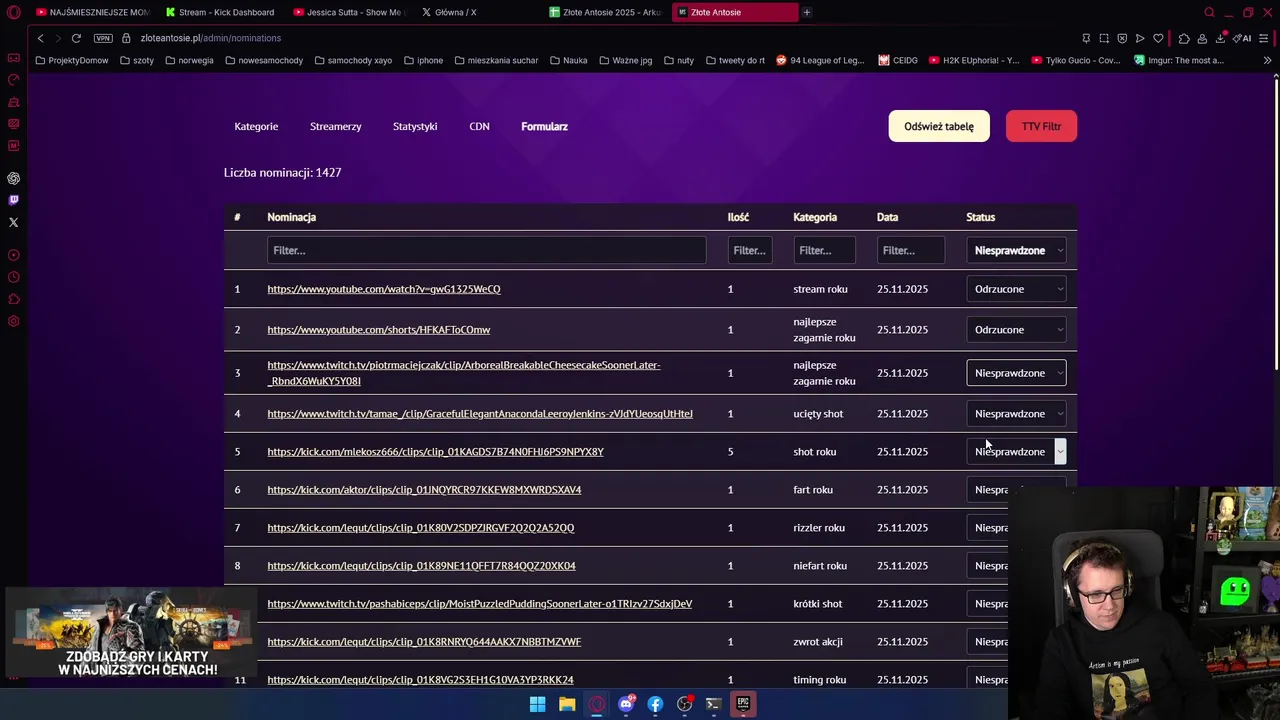
Task: Open the pashabiceps twitch clip link
Action: point(480,604)
